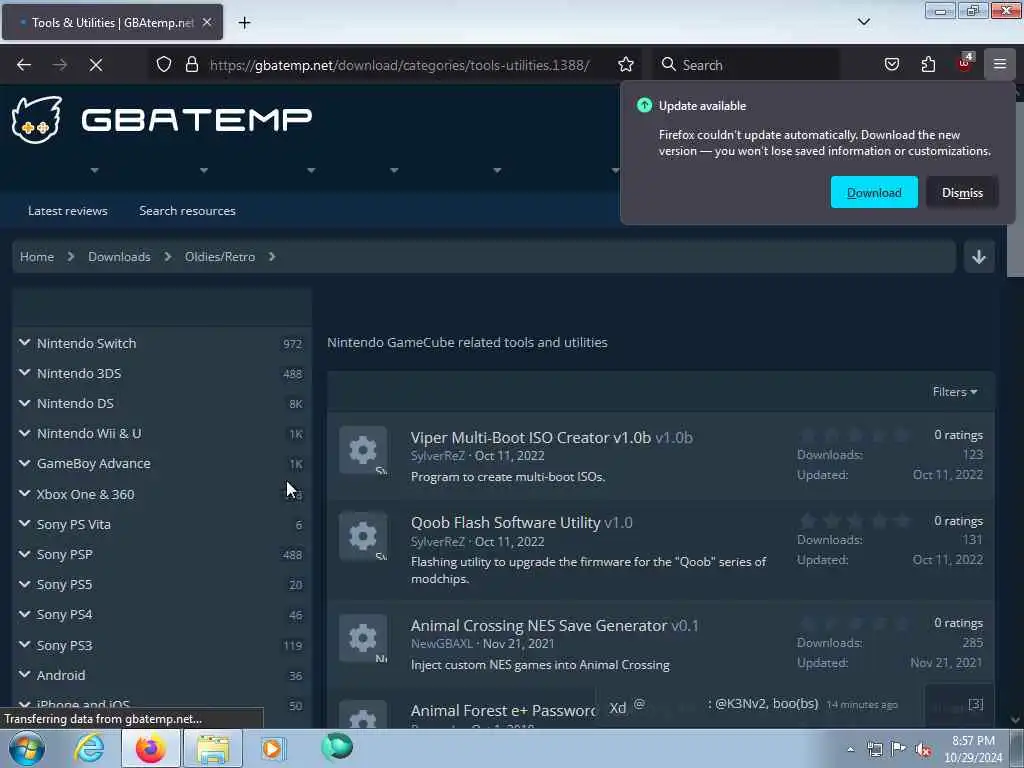Stop page loading with the X button
The image size is (1024, 768).
click(x=96, y=65)
